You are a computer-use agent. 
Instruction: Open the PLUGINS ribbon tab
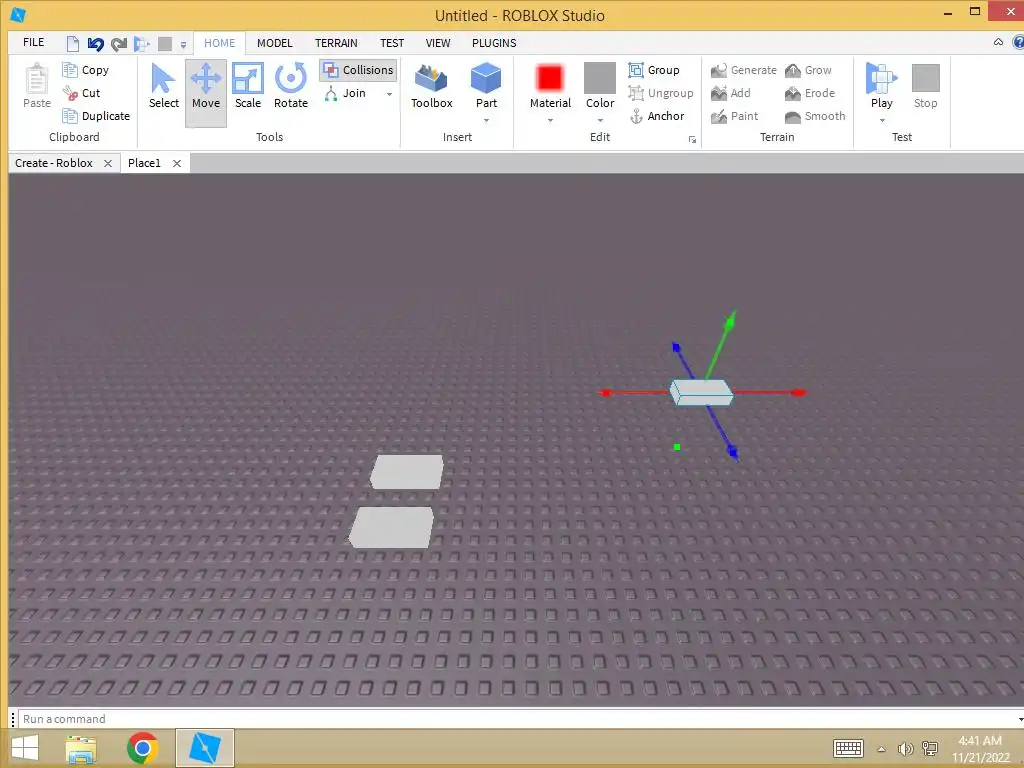click(x=494, y=43)
